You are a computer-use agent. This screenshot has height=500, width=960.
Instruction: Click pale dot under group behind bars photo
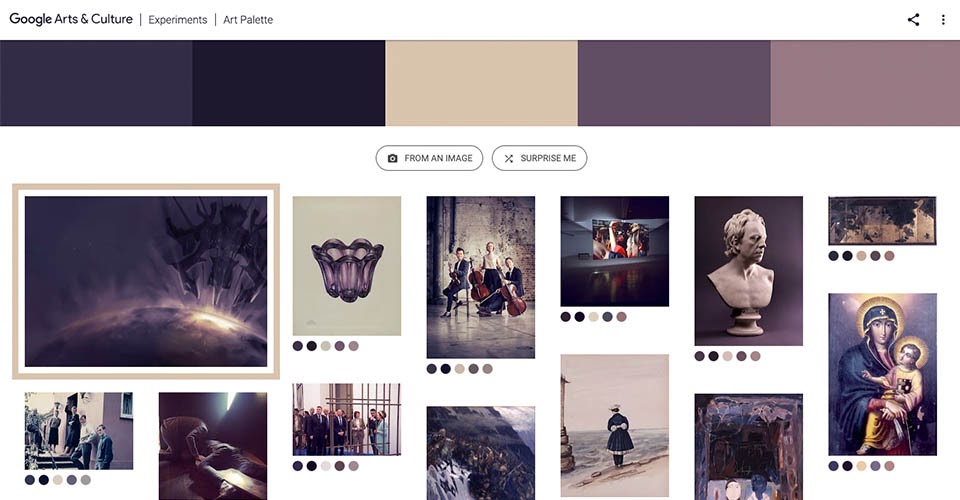(x=326, y=466)
